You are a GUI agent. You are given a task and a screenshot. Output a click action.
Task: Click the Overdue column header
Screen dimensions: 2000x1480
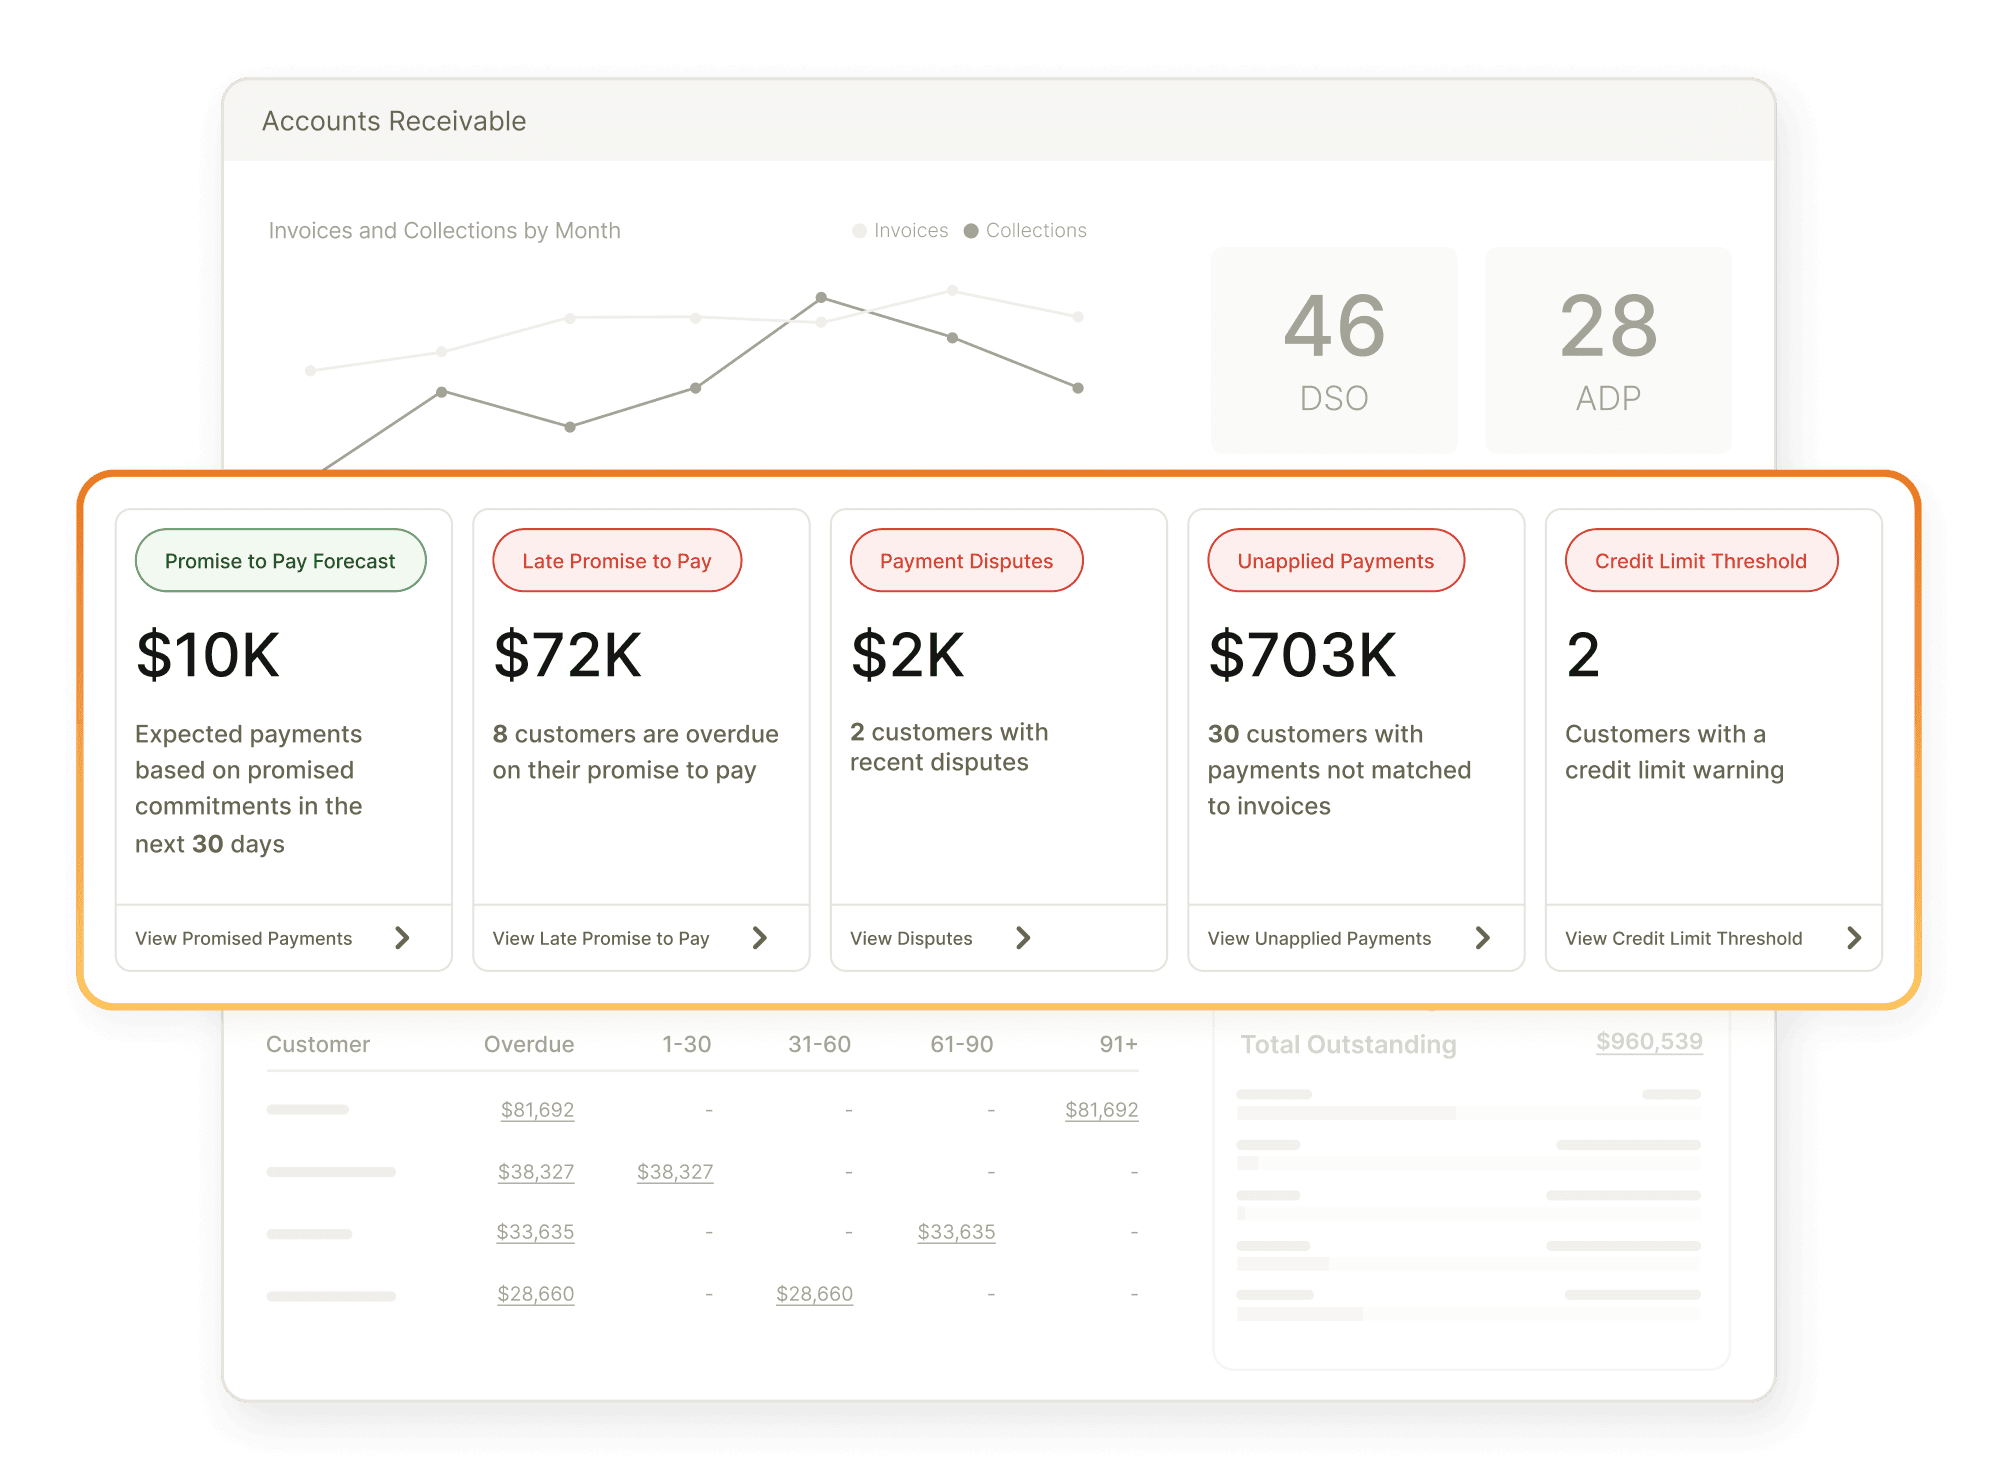point(528,1045)
